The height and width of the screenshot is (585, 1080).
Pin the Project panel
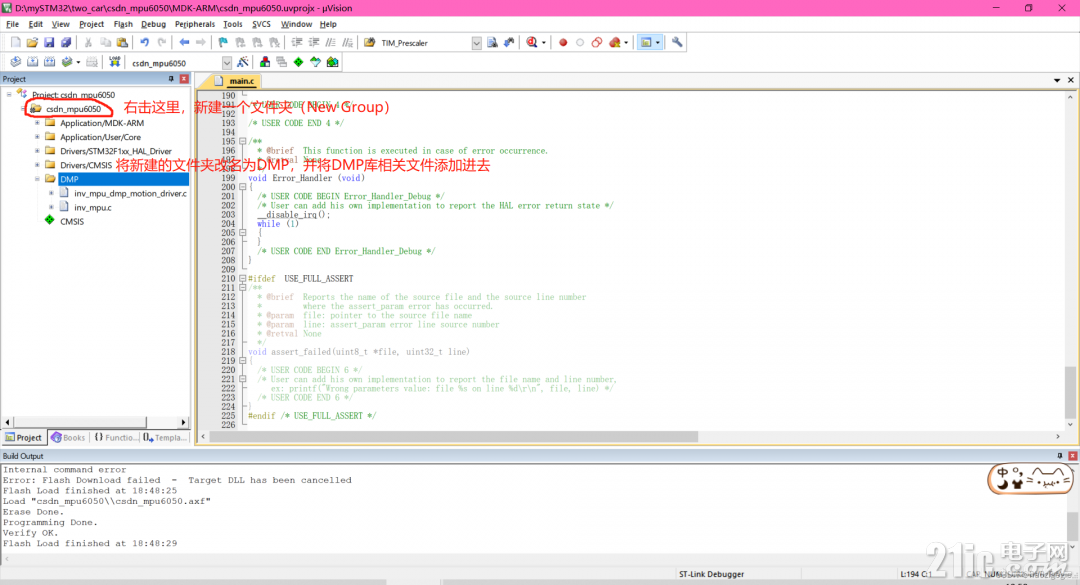click(171, 79)
